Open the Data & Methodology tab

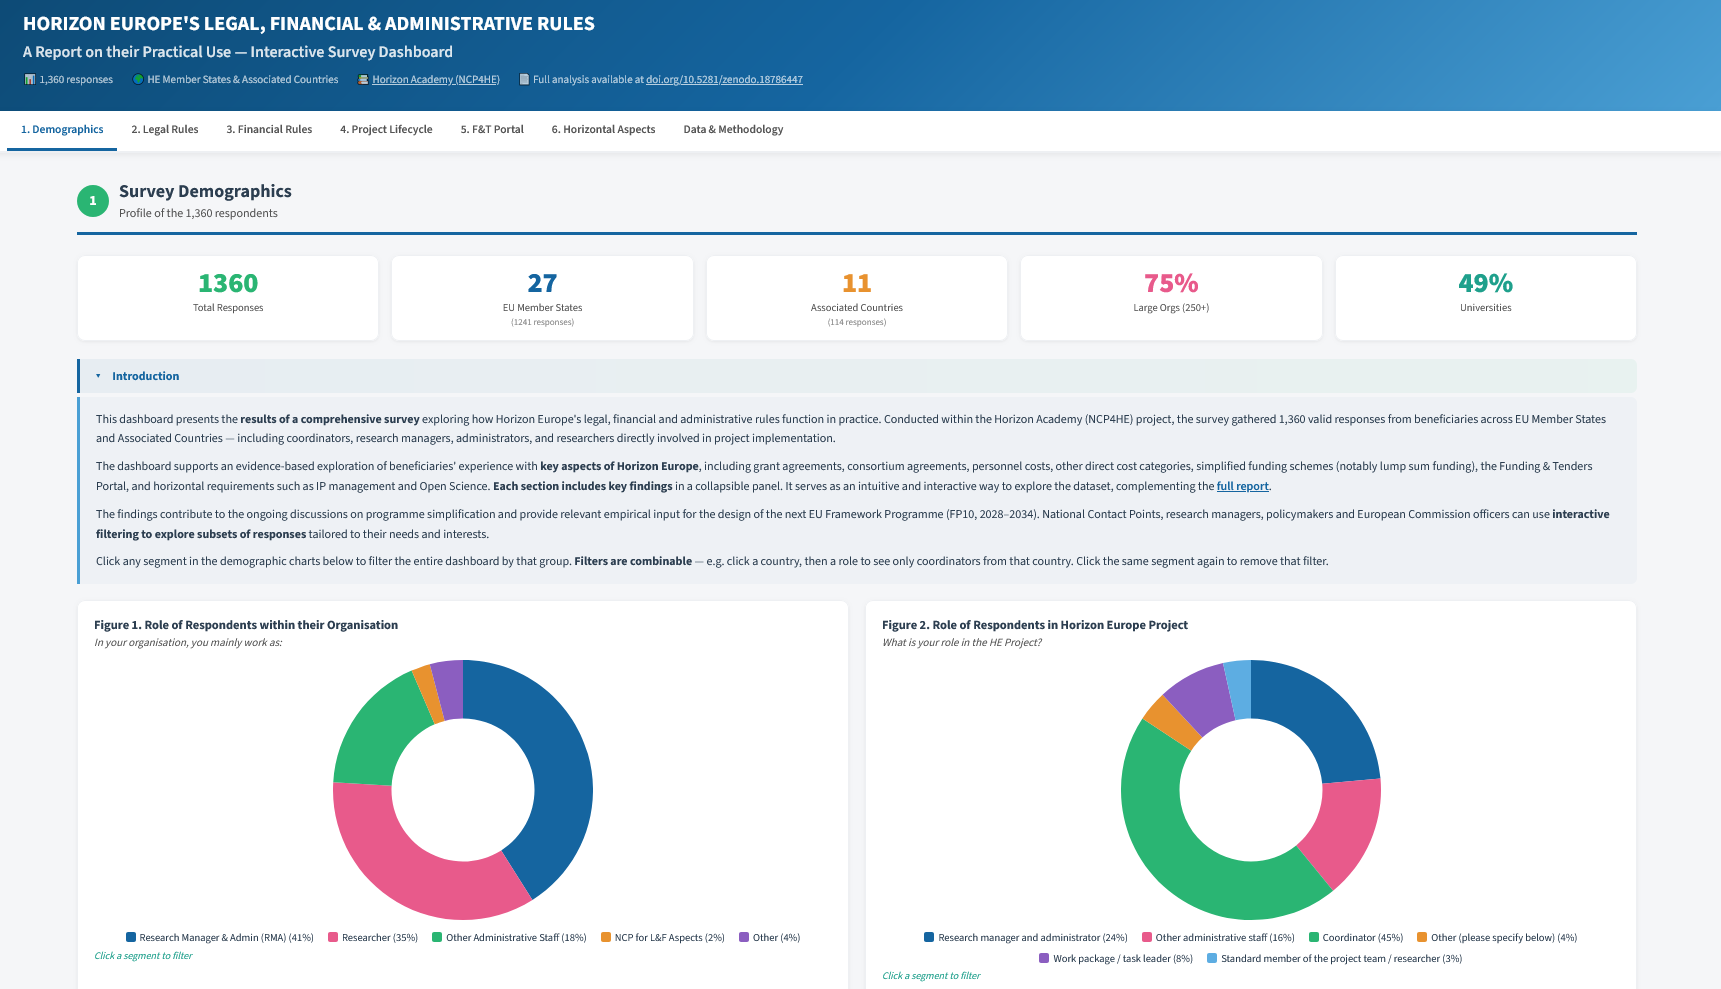pos(733,129)
